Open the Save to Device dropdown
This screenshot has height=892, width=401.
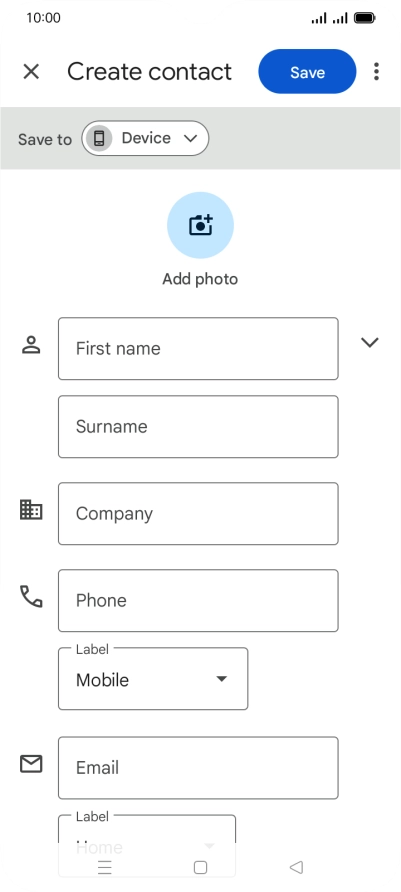(x=145, y=138)
